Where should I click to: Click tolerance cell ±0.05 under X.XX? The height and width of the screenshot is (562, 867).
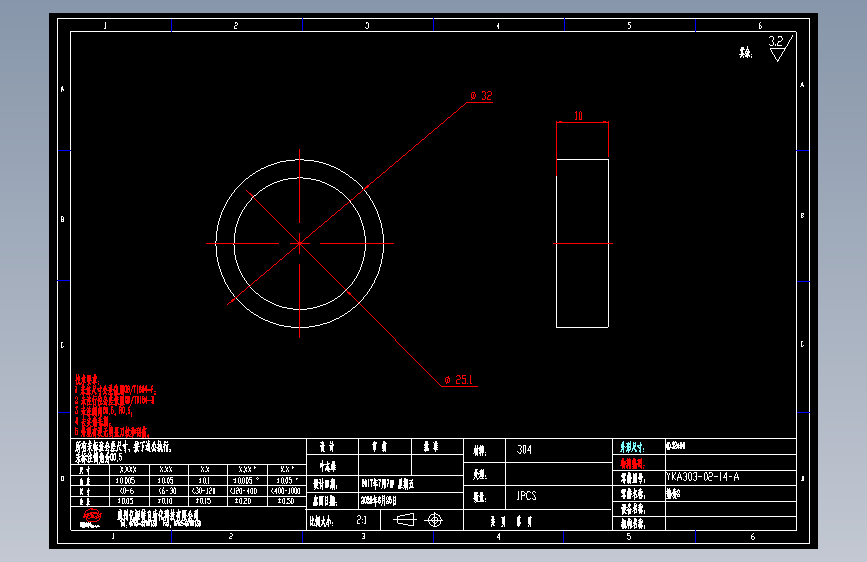165,481
